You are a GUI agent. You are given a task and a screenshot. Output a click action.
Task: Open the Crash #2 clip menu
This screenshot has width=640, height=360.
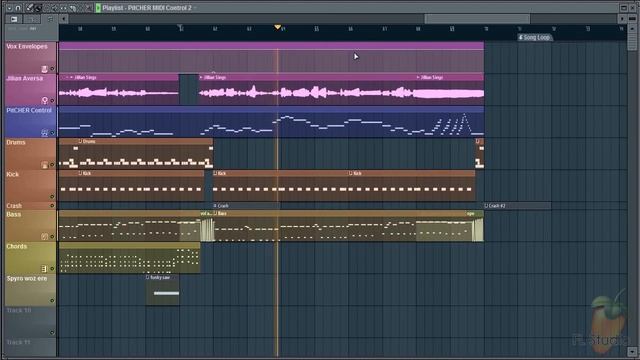(x=486, y=206)
